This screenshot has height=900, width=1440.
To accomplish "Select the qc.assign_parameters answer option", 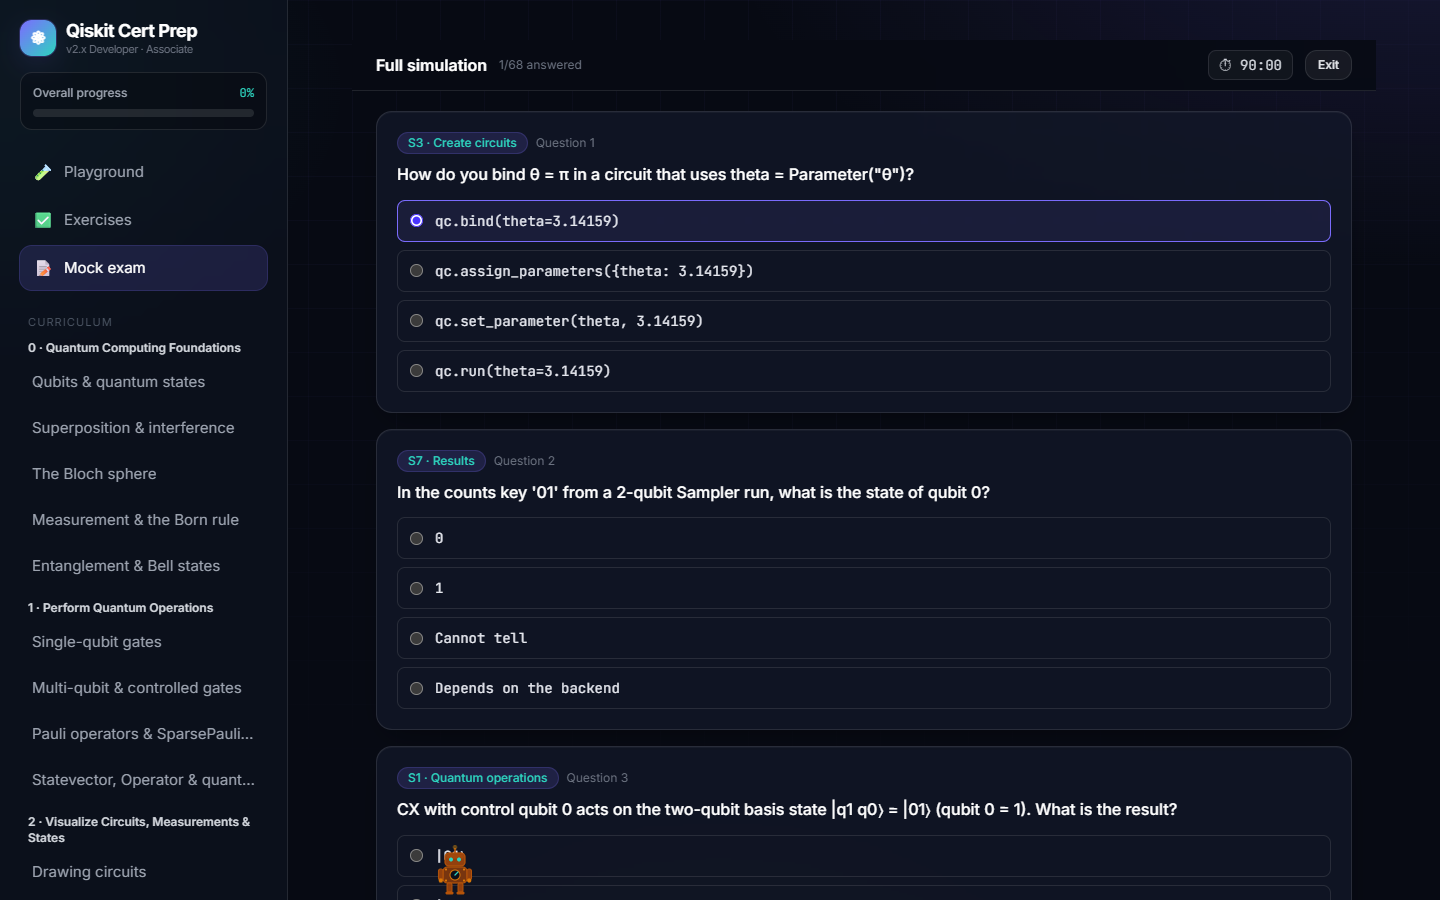I will coord(863,271).
